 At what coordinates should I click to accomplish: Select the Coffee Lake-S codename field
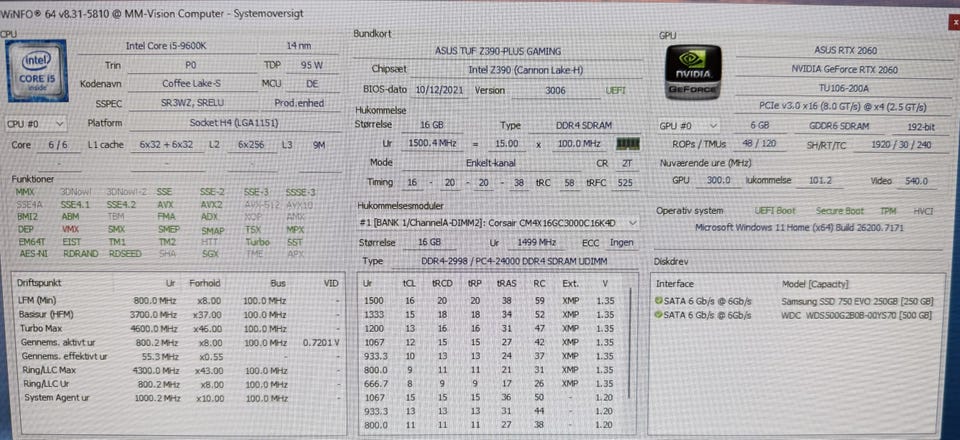tap(192, 84)
